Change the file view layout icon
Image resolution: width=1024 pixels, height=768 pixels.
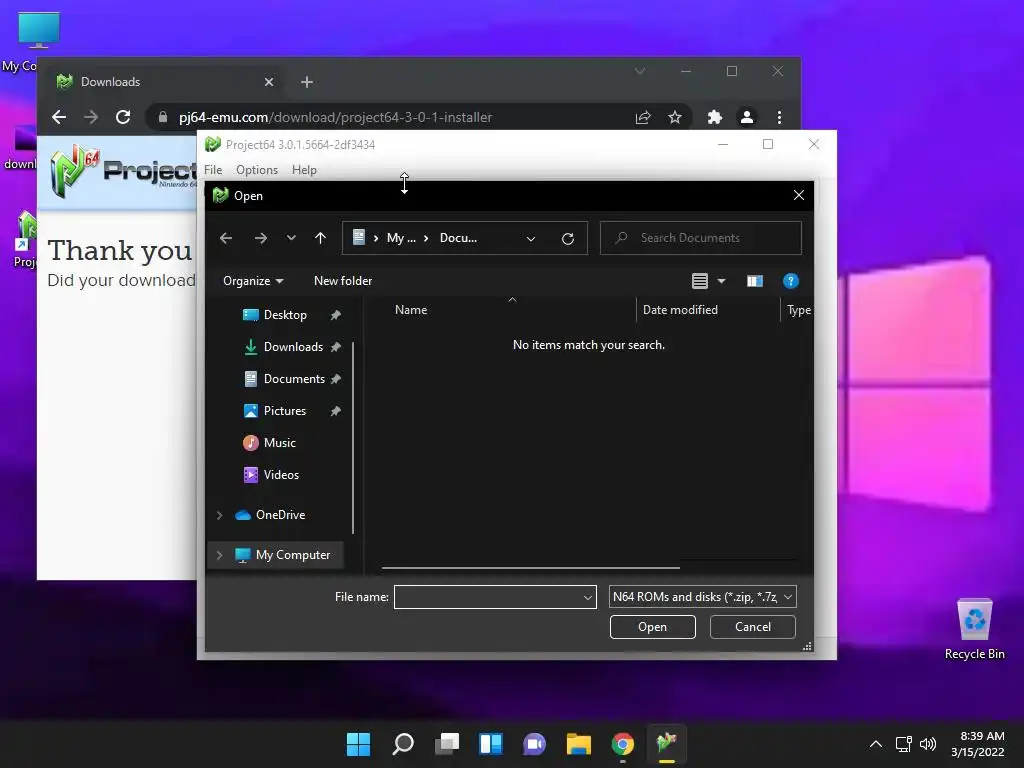(699, 281)
